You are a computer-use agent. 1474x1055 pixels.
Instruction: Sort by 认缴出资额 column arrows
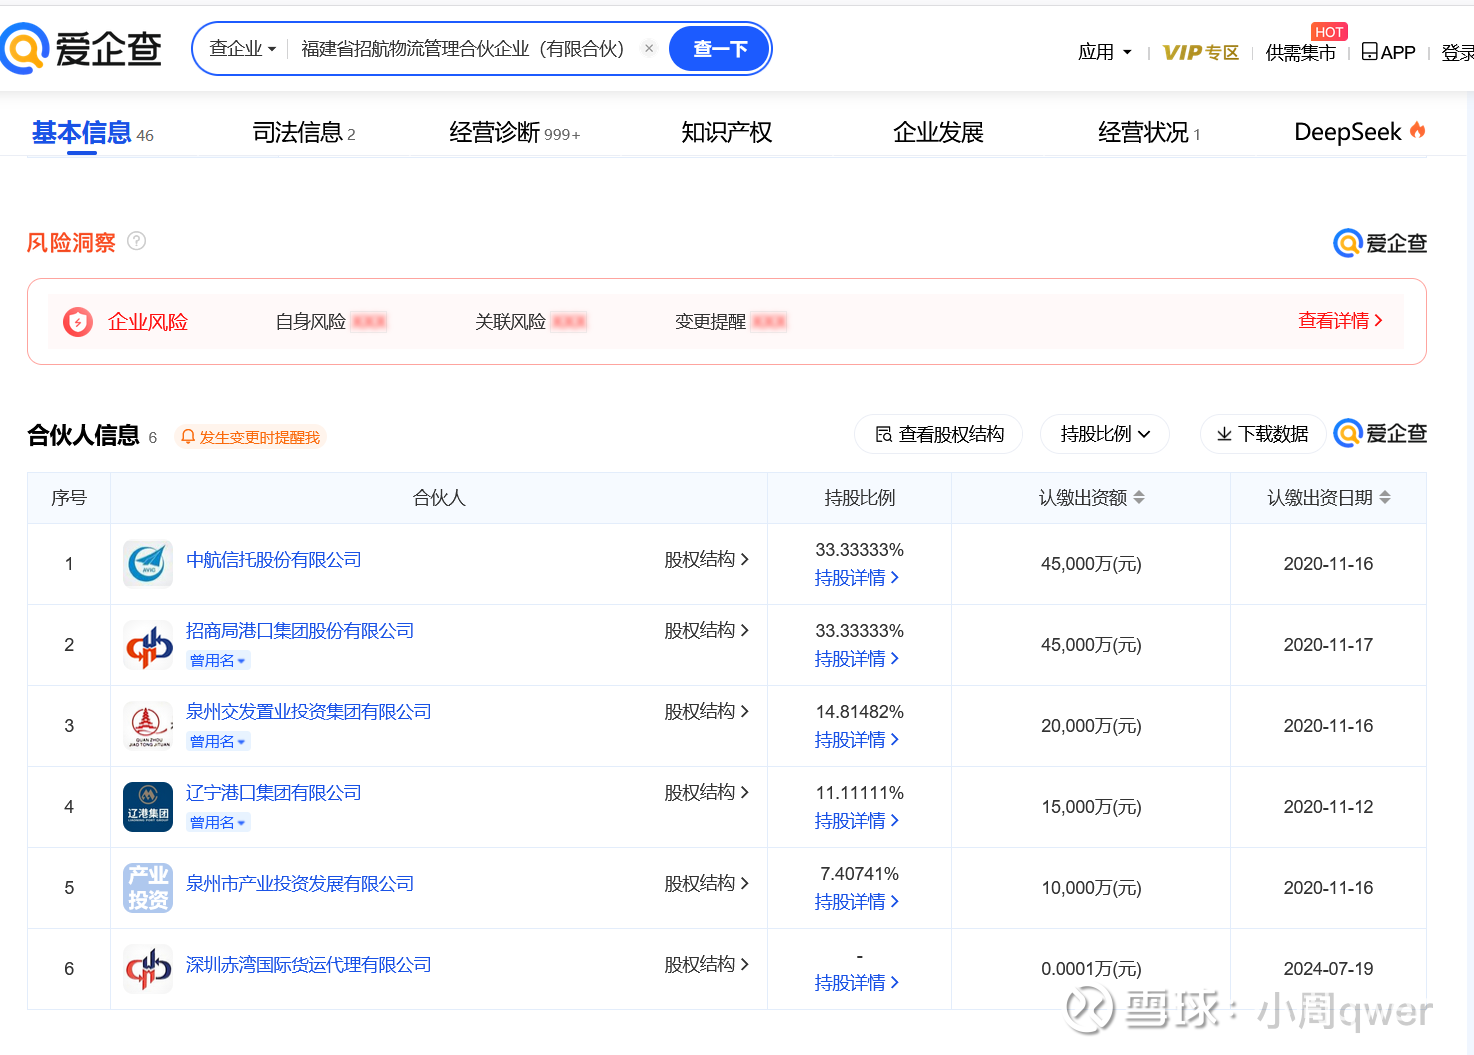pos(1139,497)
